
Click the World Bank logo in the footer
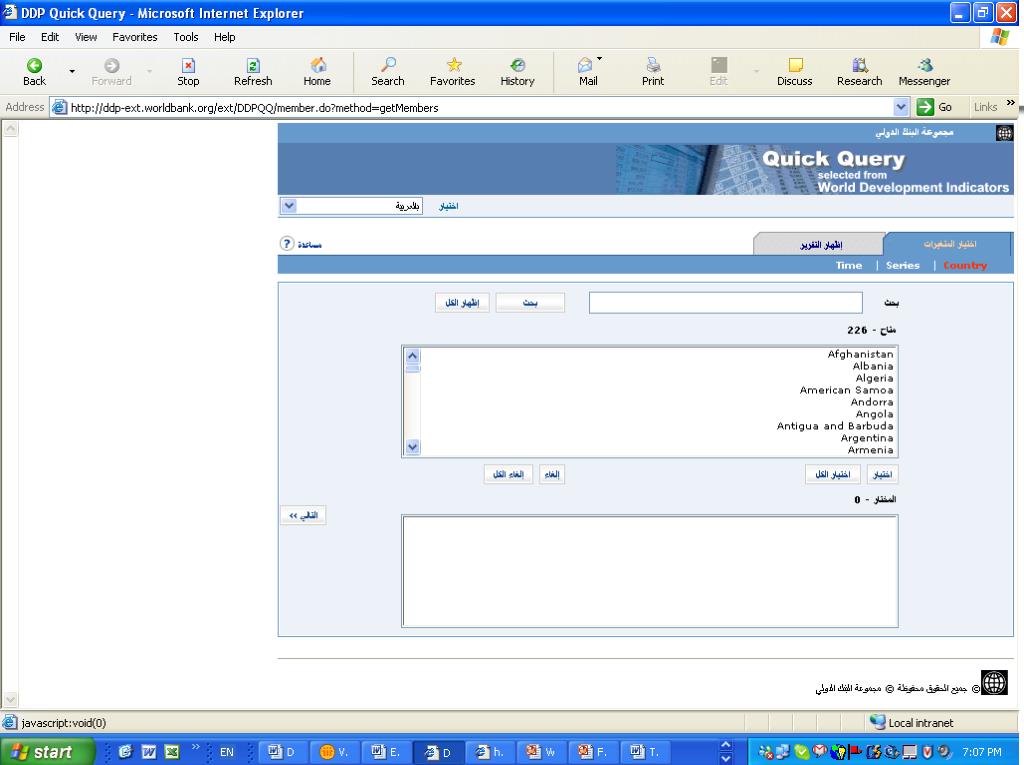994,683
